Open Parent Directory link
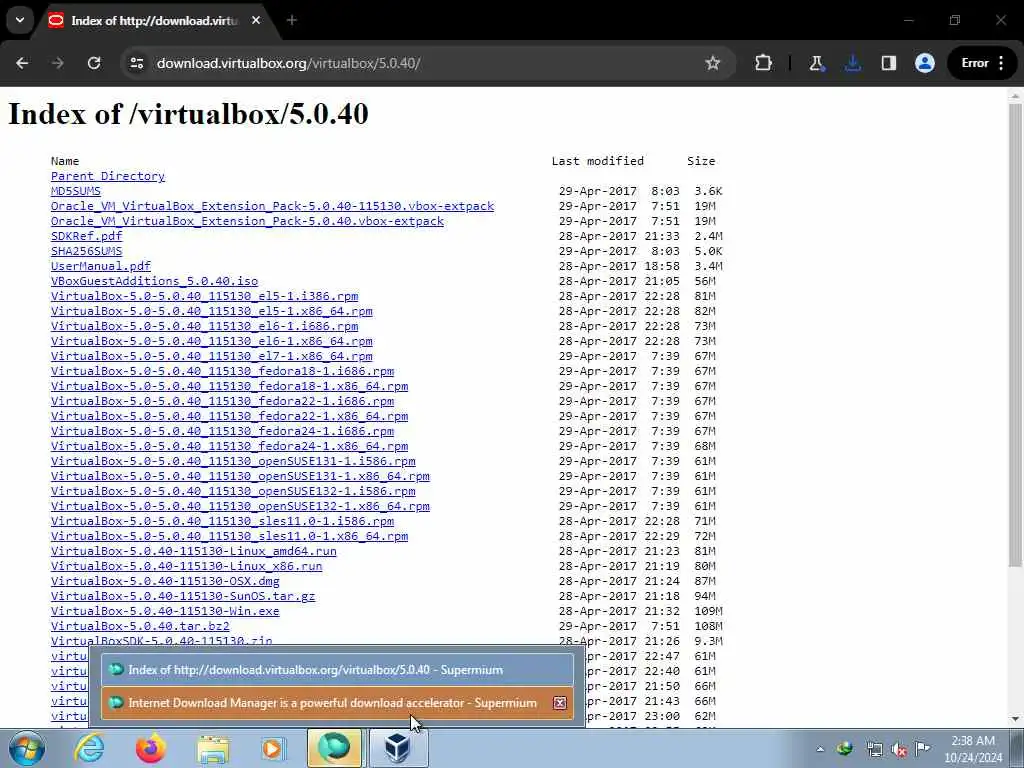The height and width of the screenshot is (768, 1024). point(108,176)
